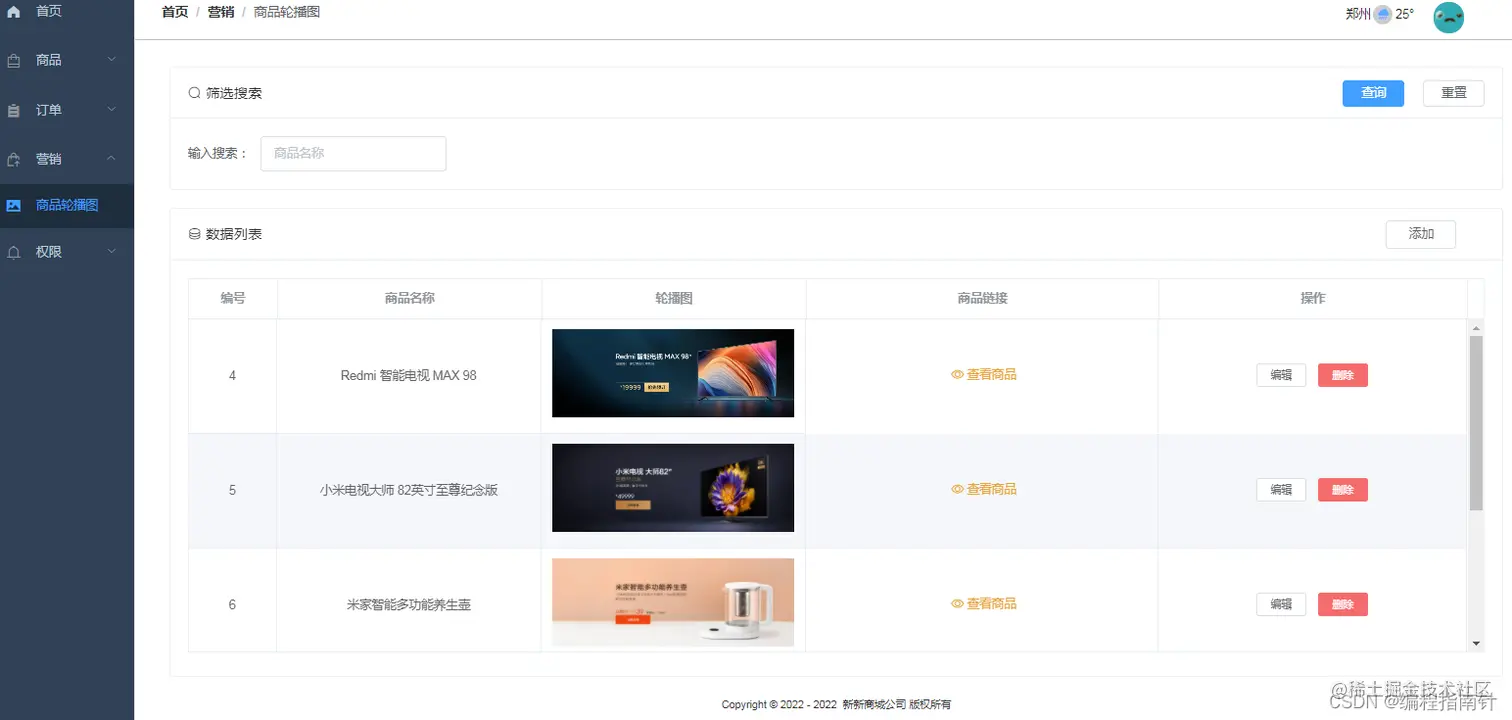Open the 商品 sidebar menu item
This screenshot has height=720, width=1512.
[67, 60]
